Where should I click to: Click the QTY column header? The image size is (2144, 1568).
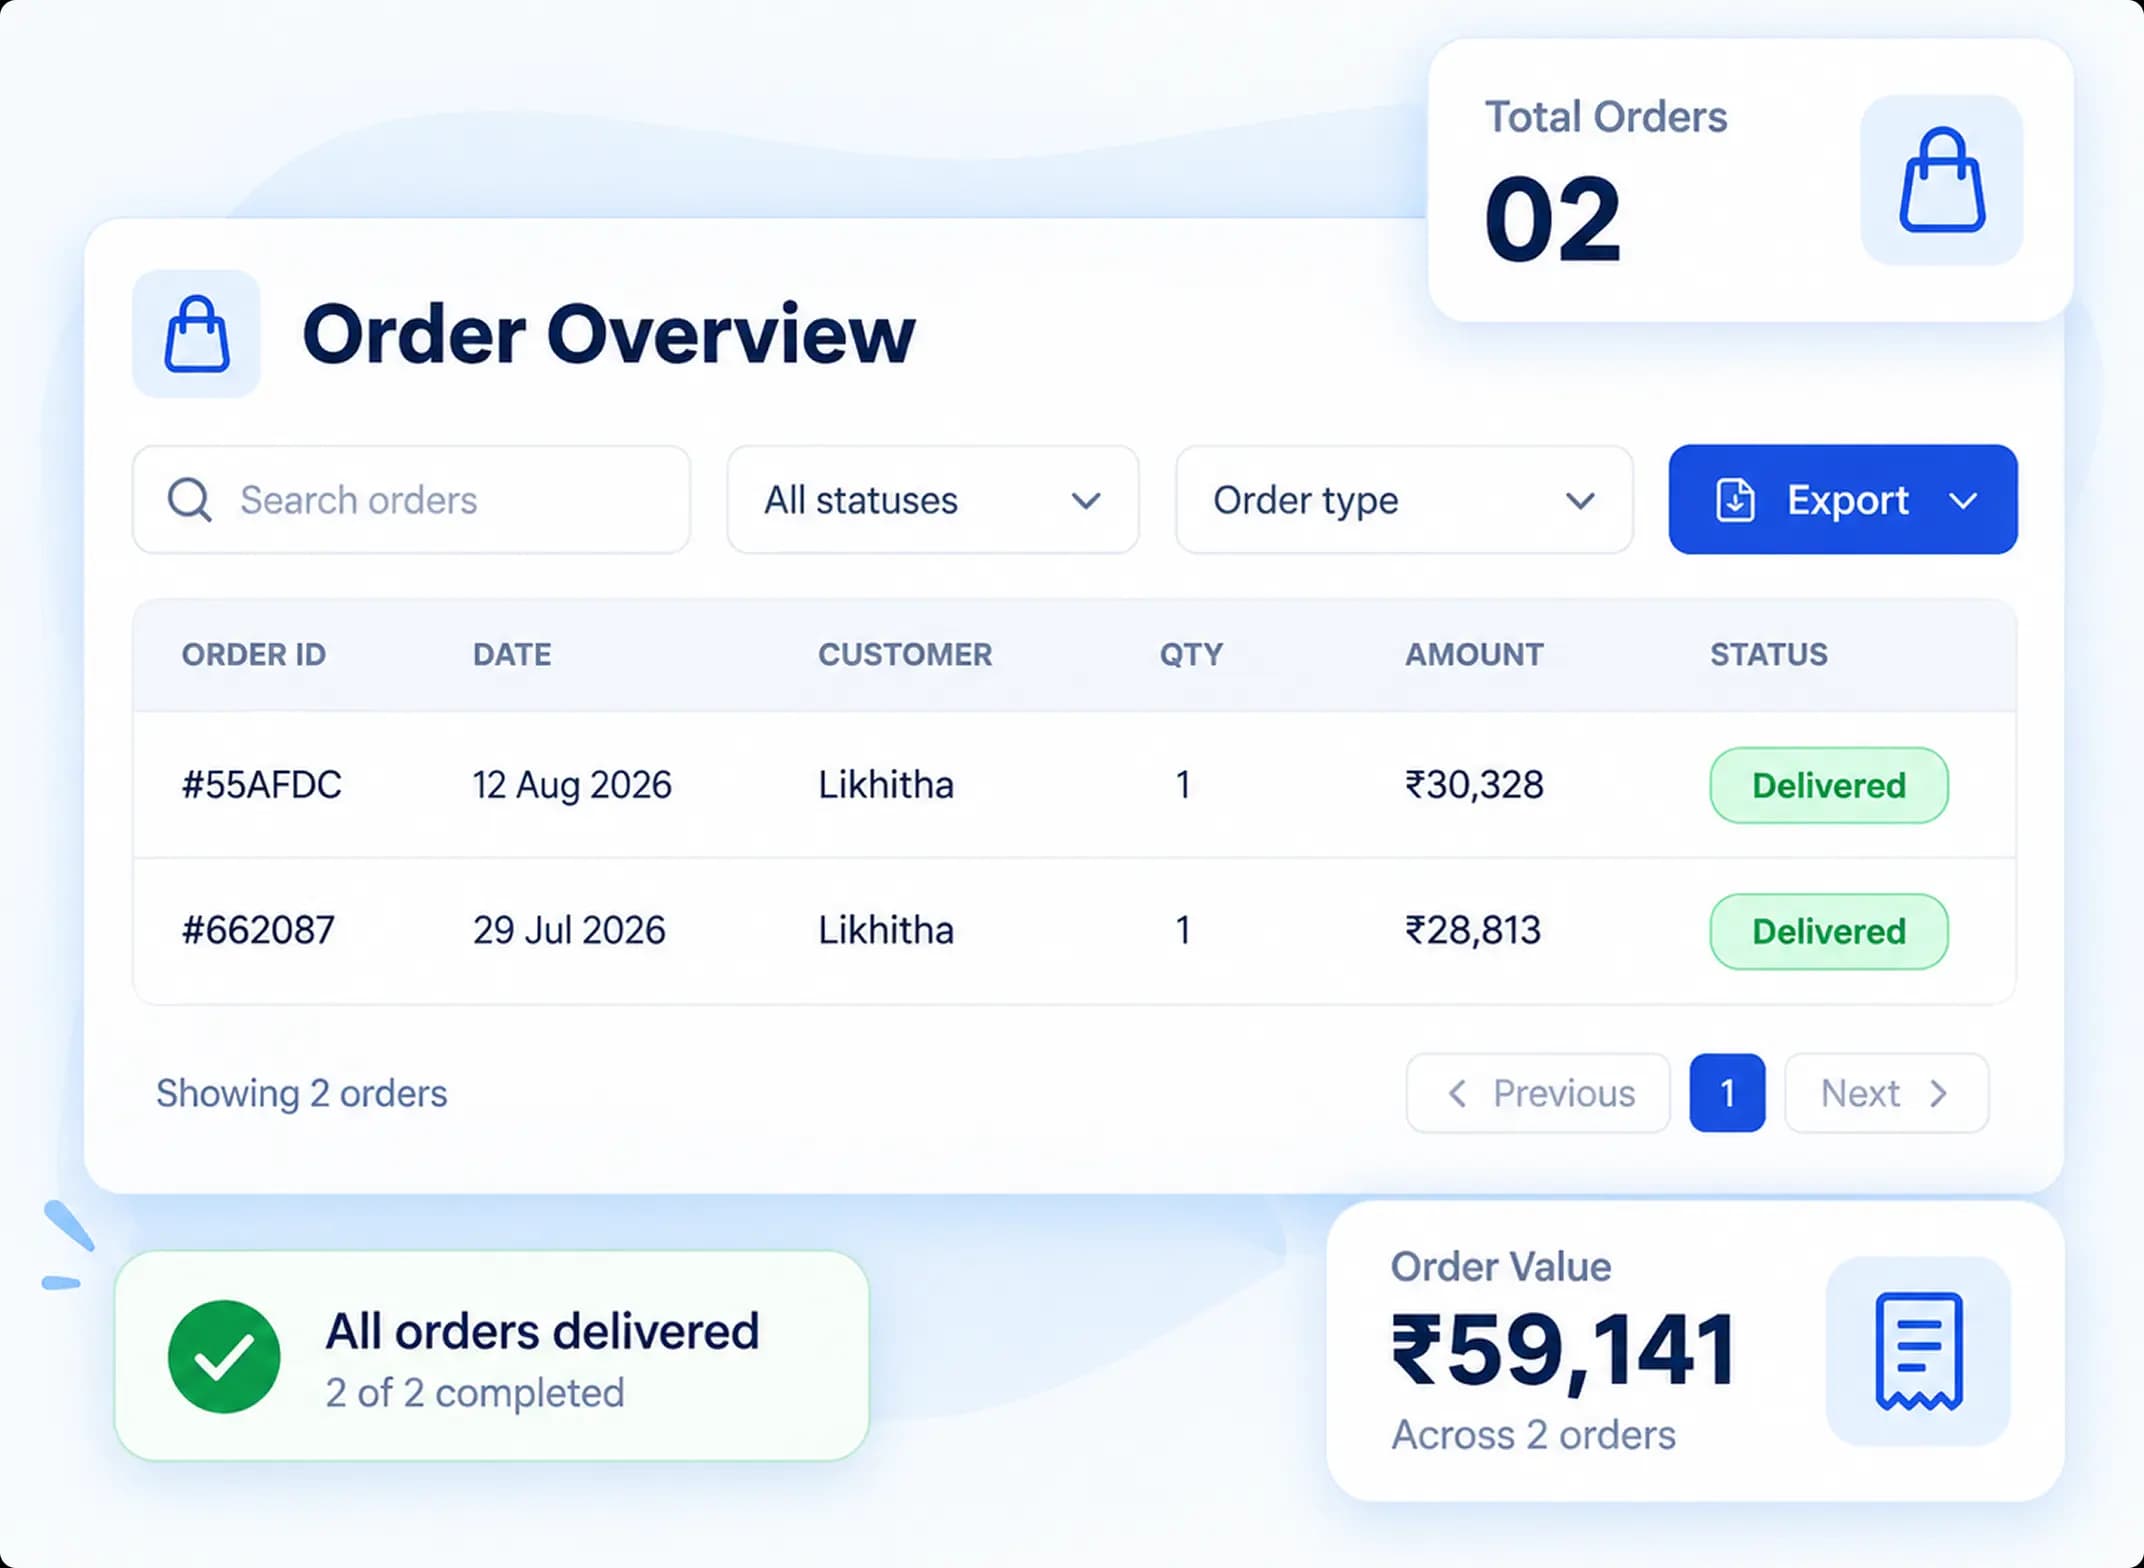coord(1191,654)
